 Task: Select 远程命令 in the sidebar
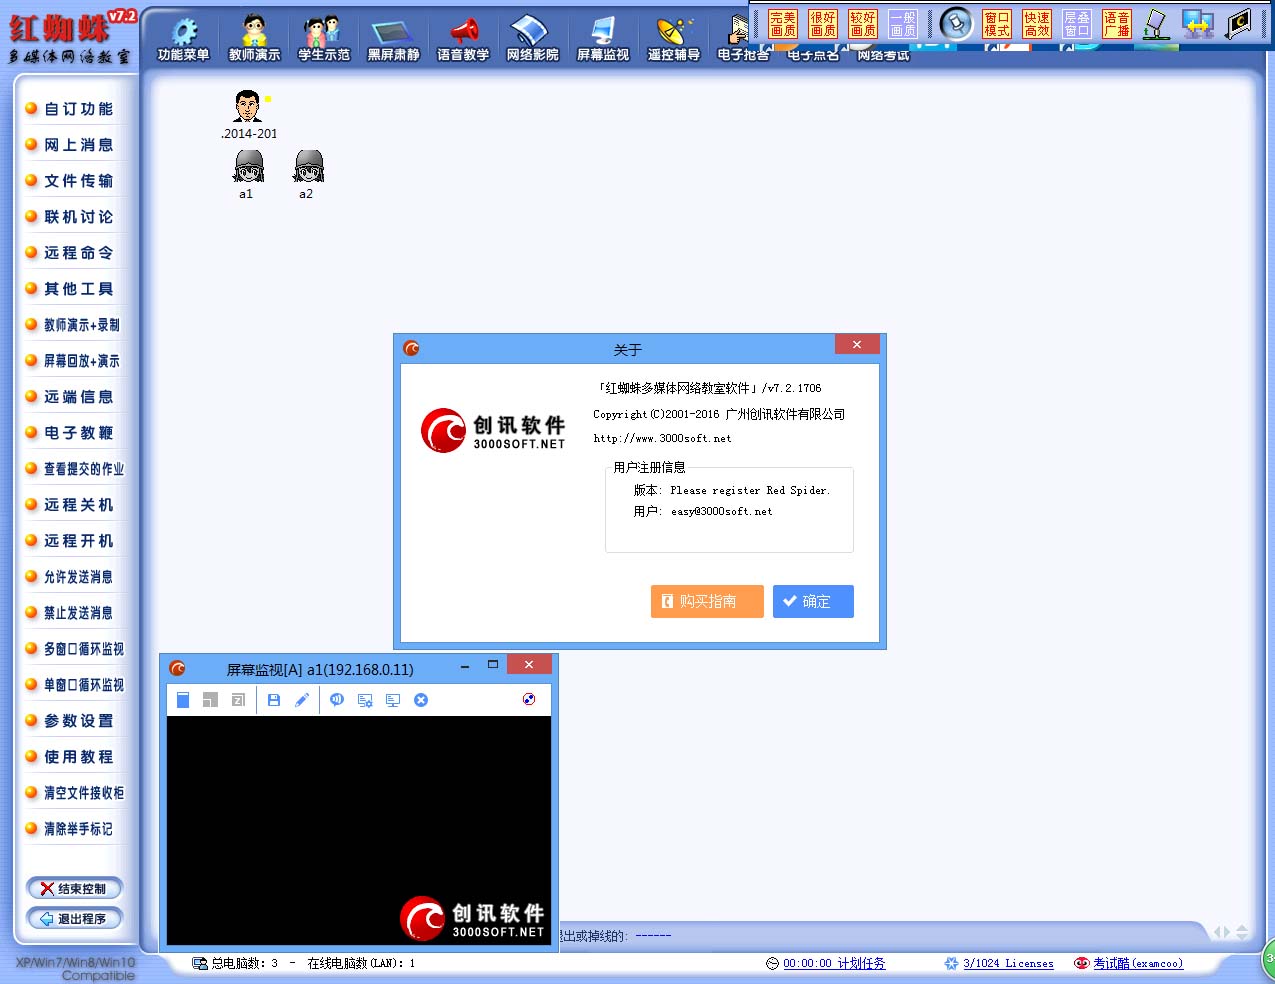pos(78,253)
